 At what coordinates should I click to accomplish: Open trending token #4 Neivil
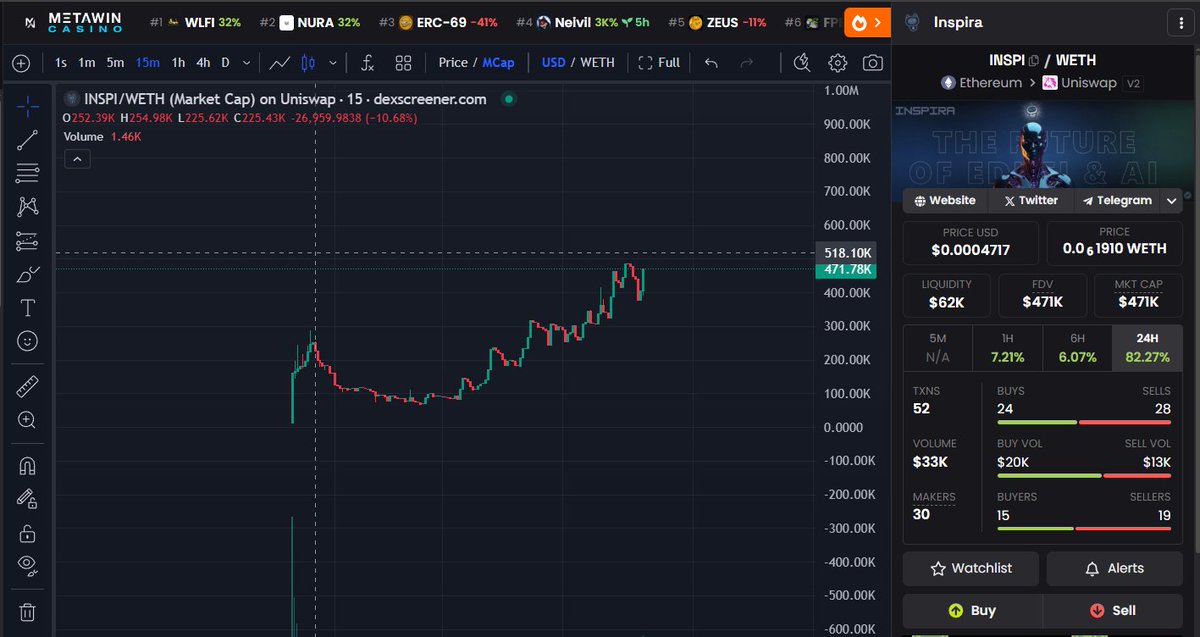click(x=583, y=22)
